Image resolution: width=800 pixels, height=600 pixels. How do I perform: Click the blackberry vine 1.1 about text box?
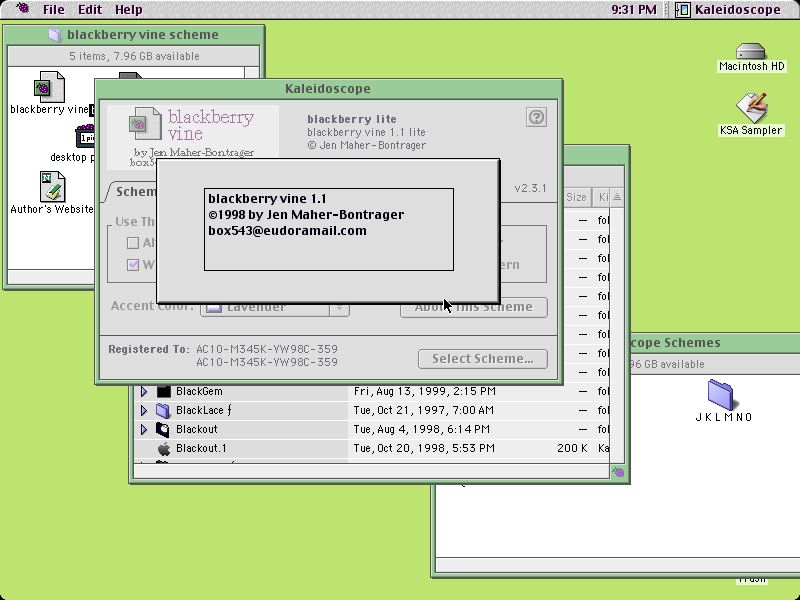coord(329,230)
